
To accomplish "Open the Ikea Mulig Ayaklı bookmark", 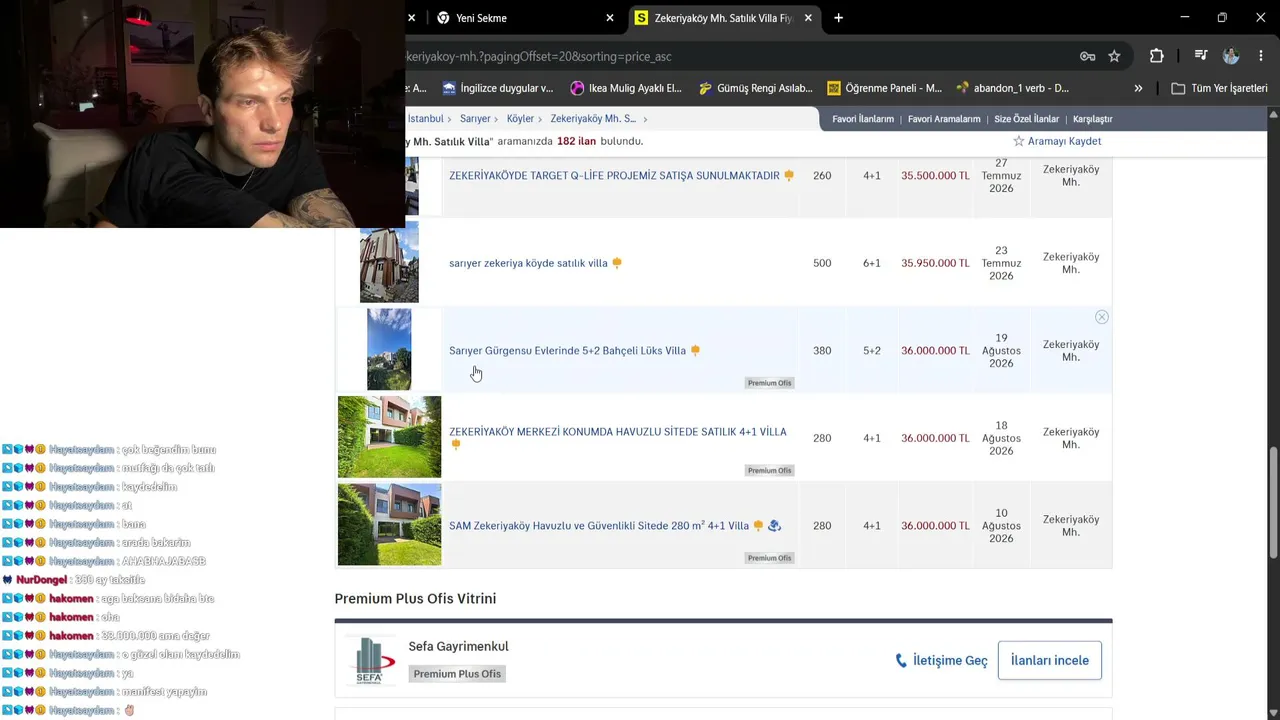I will click(x=626, y=88).
